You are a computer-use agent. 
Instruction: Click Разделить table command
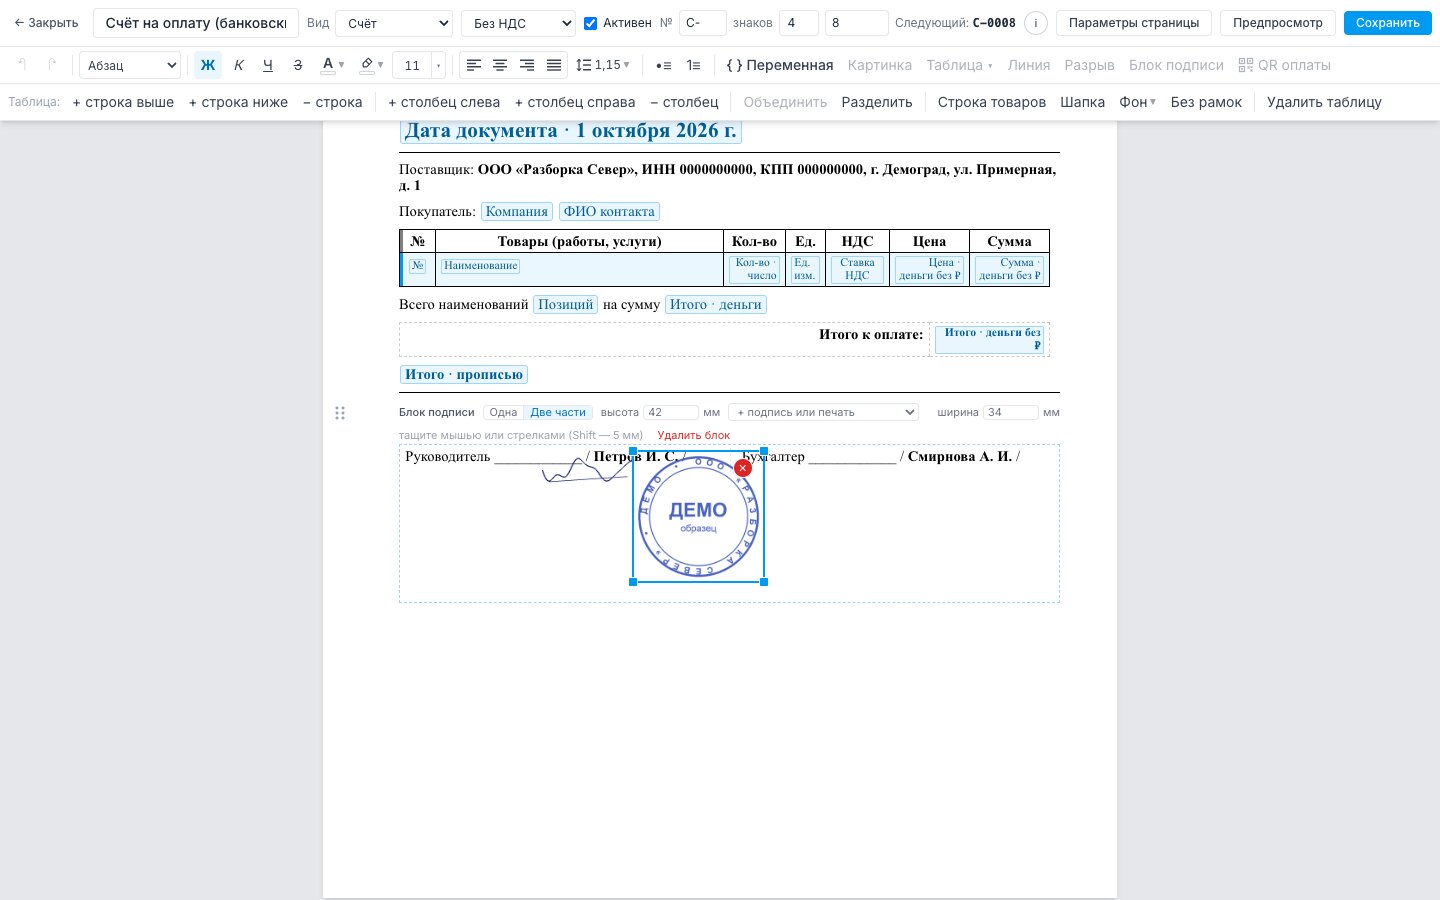click(877, 102)
